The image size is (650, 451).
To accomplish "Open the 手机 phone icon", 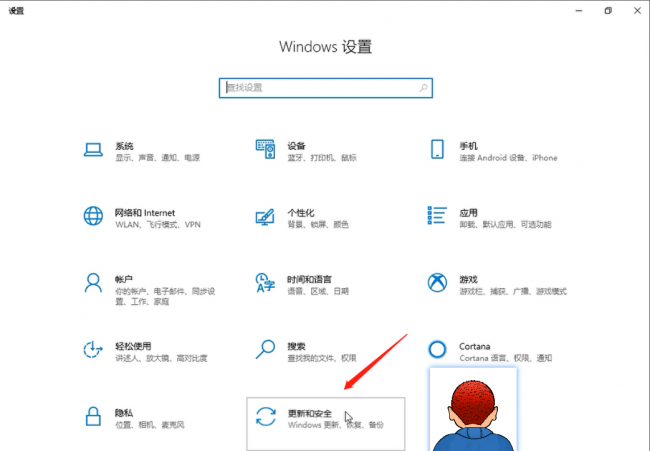I will [x=437, y=149].
